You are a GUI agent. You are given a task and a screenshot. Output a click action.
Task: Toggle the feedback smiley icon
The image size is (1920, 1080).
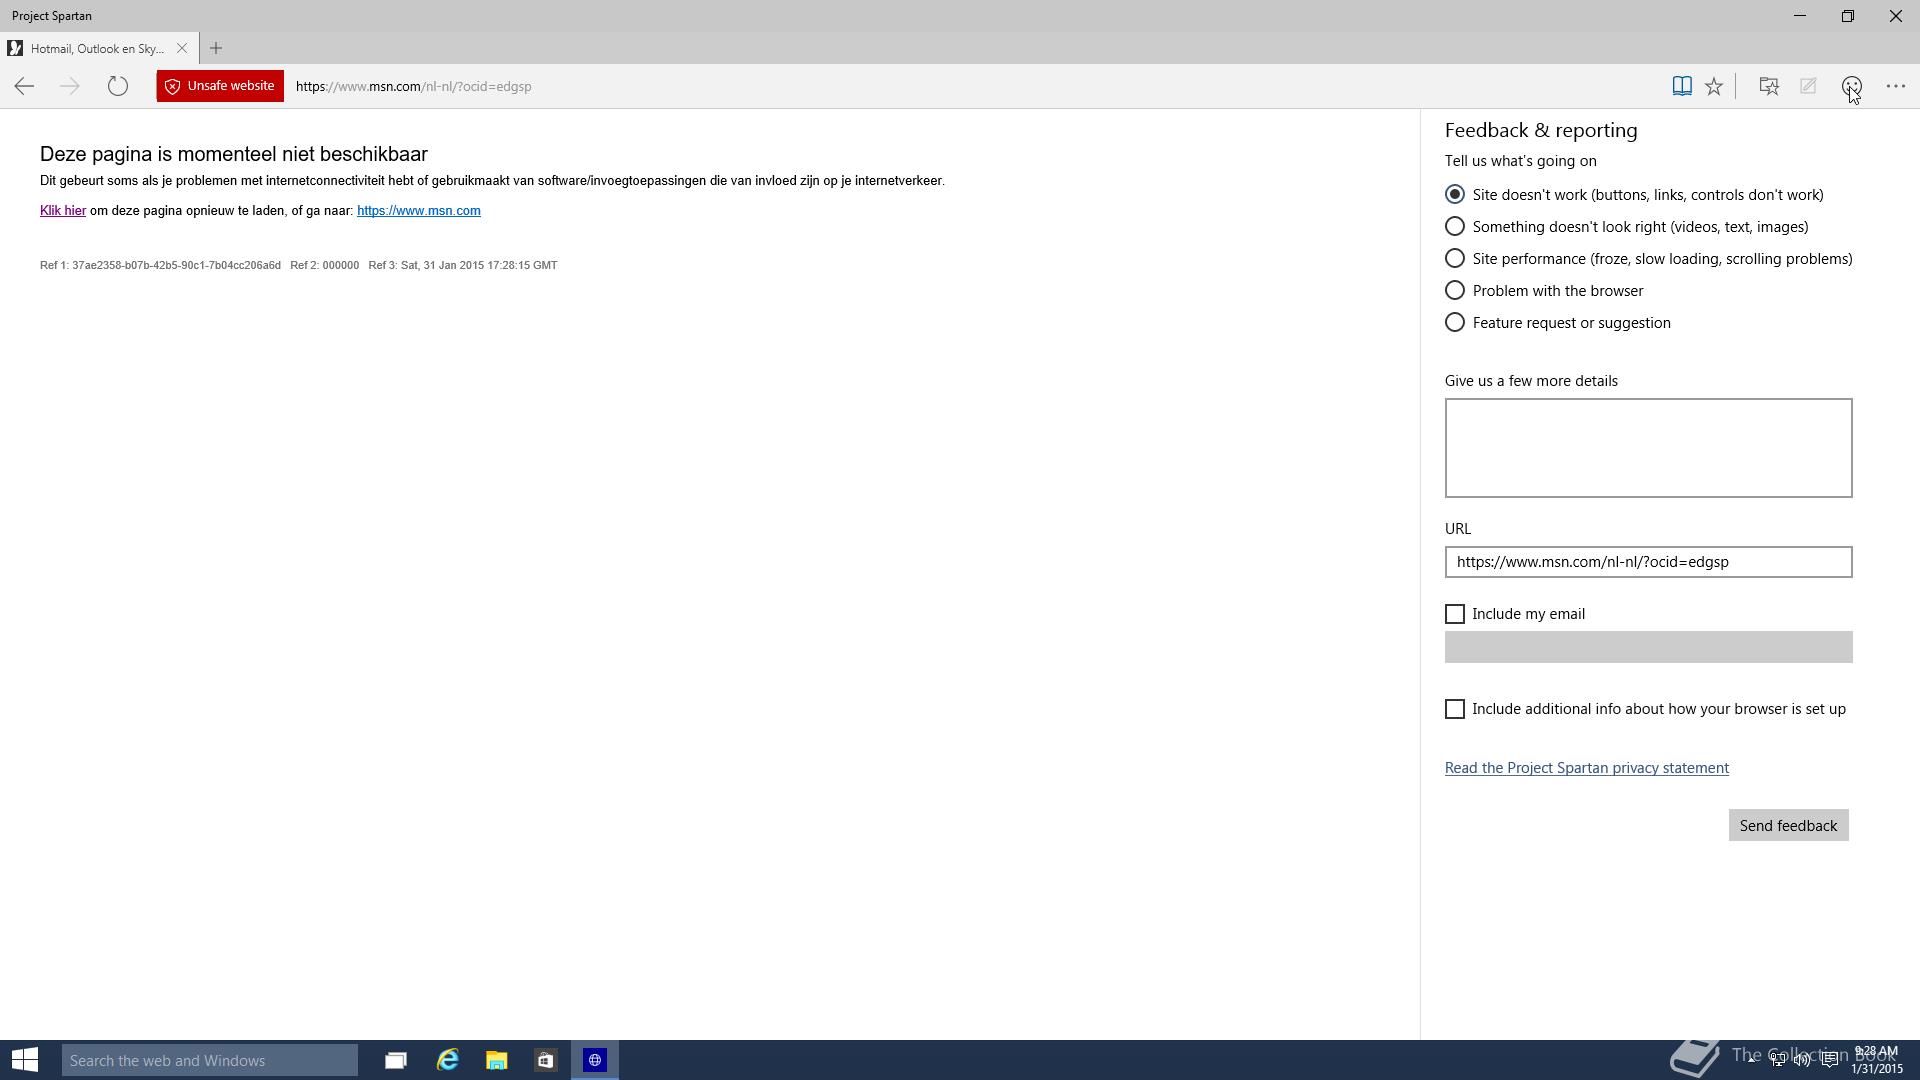click(1851, 86)
